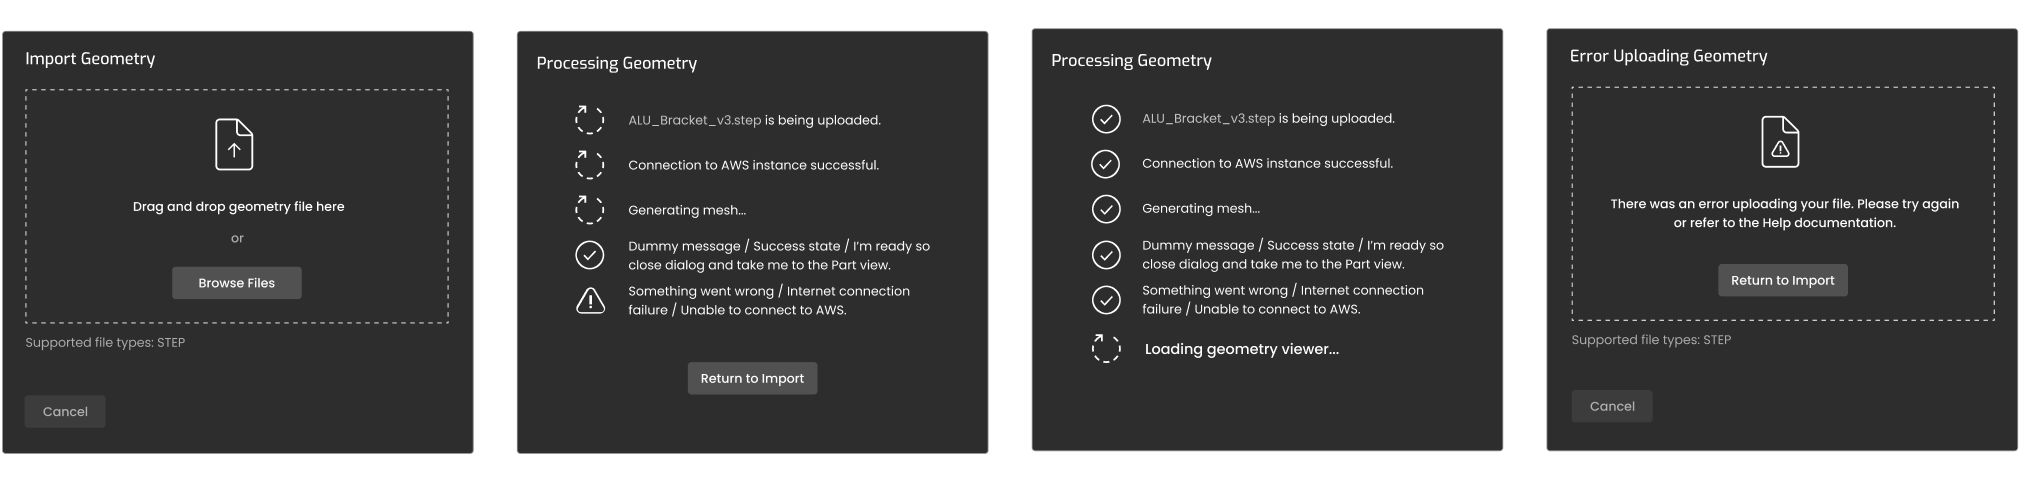This screenshot has height=483, width=2020.
Task: Click checkmark beside 'Connection to AWS' in third dialog
Action: (1105, 163)
